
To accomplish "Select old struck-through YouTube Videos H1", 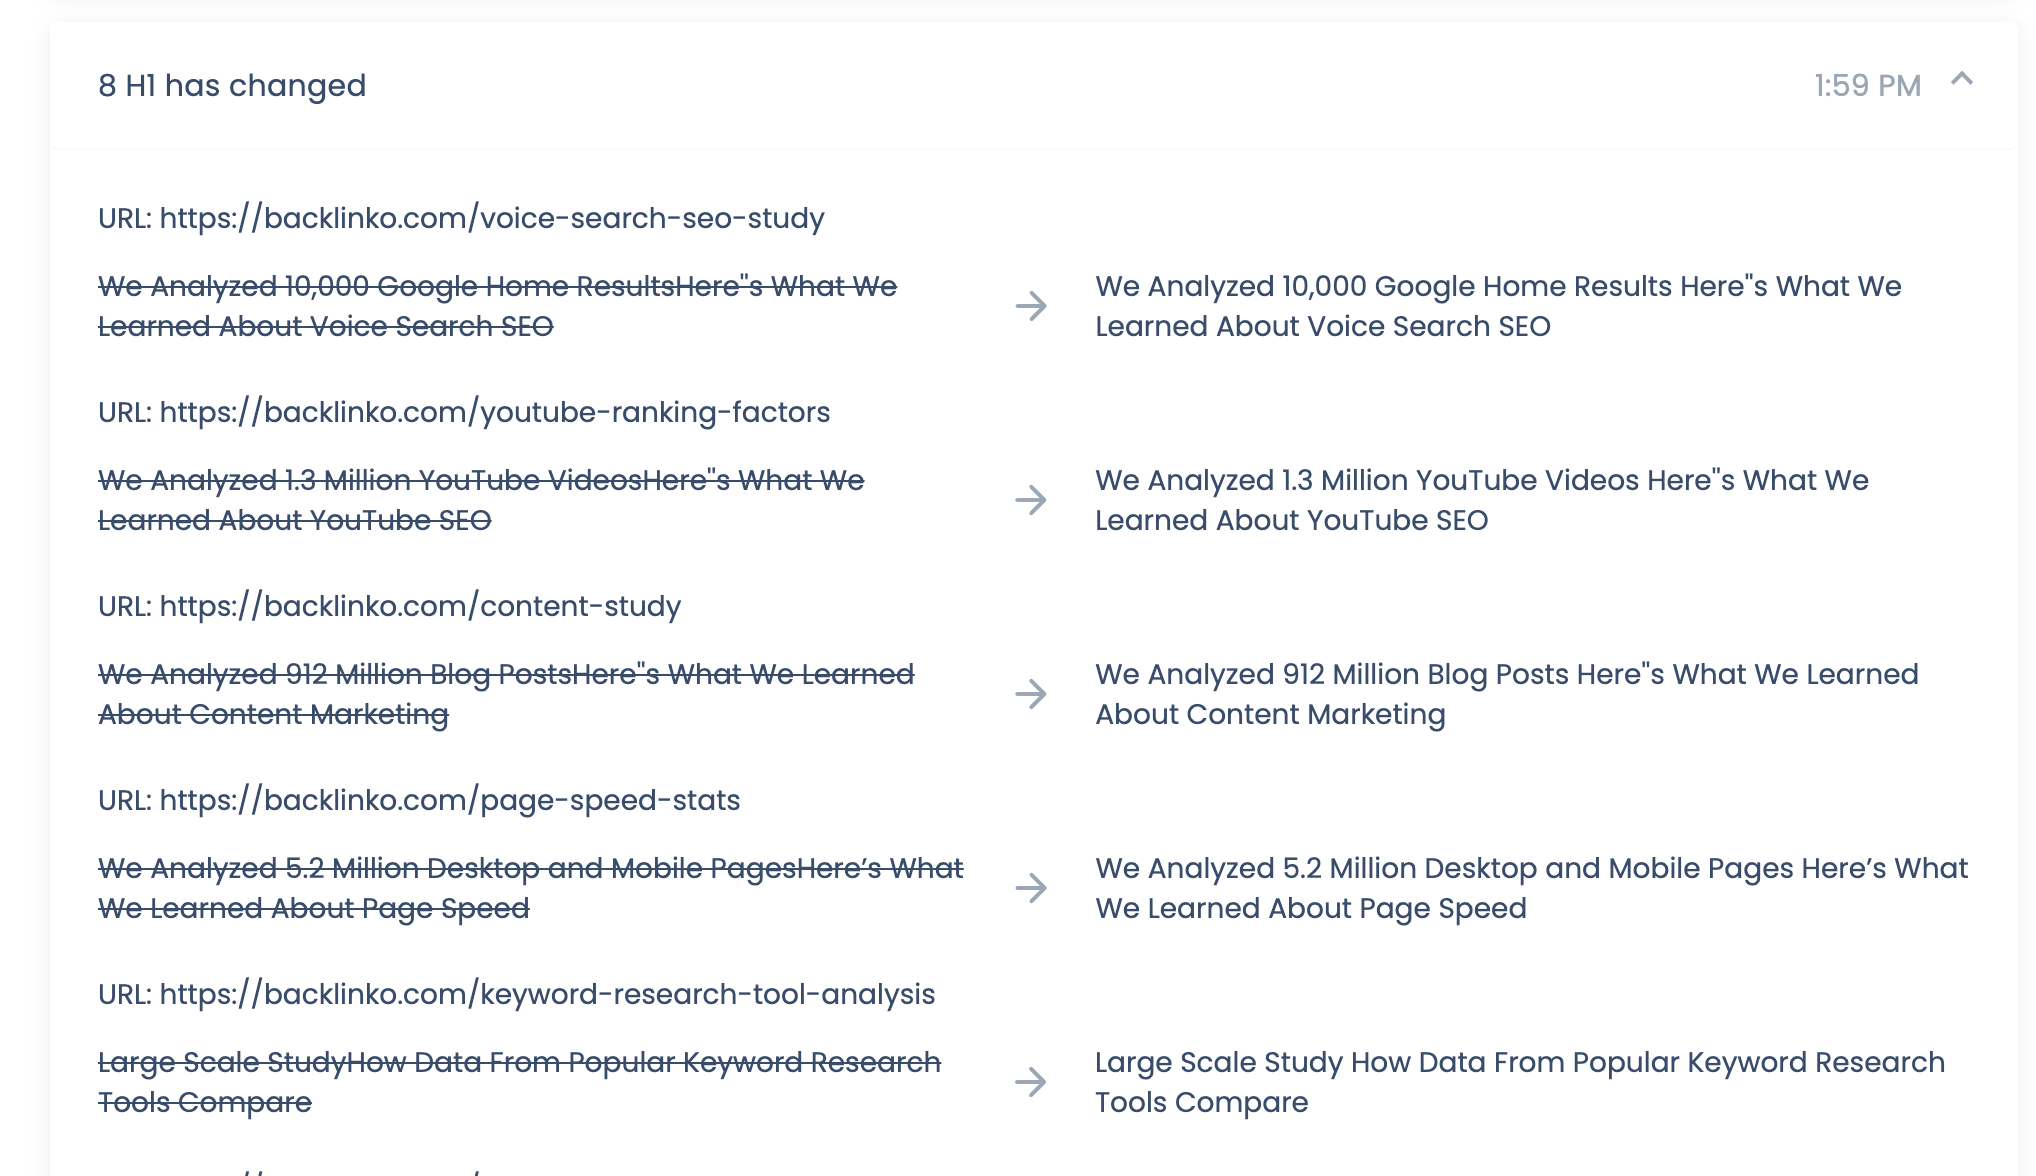I will (481, 500).
